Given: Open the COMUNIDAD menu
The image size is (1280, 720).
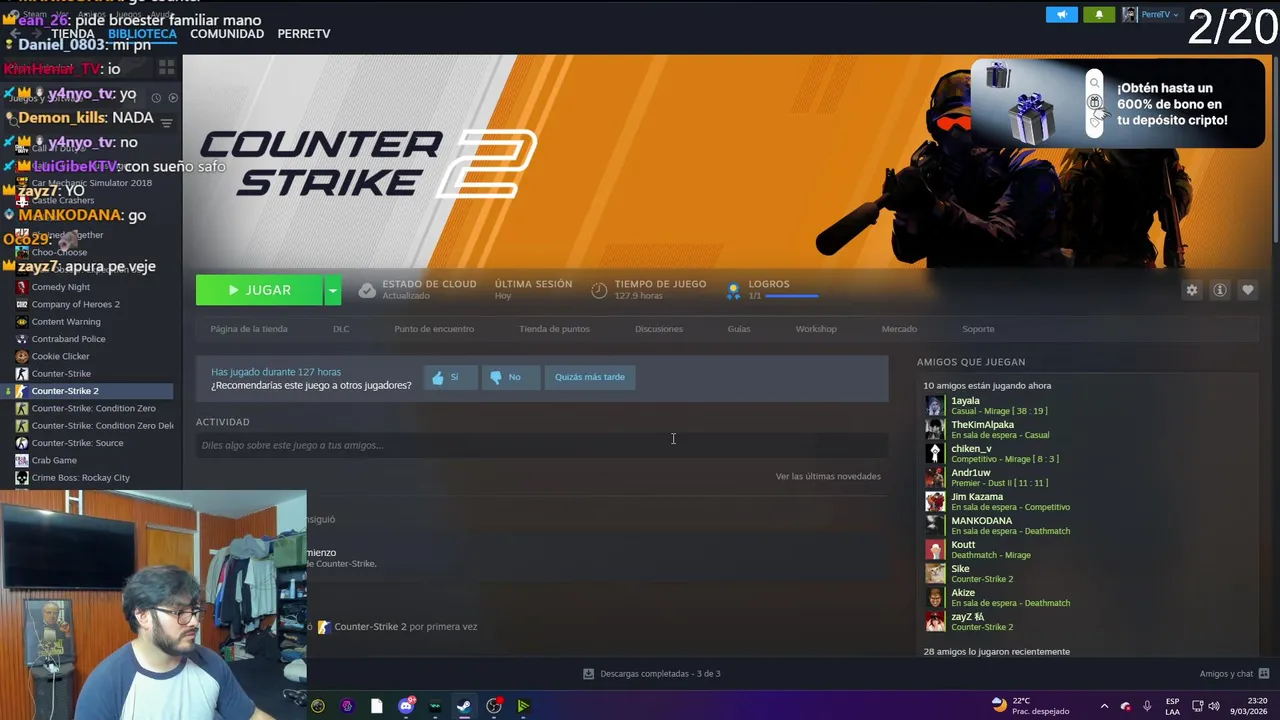Looking at the screenshot, I should (x=227, y=34).
